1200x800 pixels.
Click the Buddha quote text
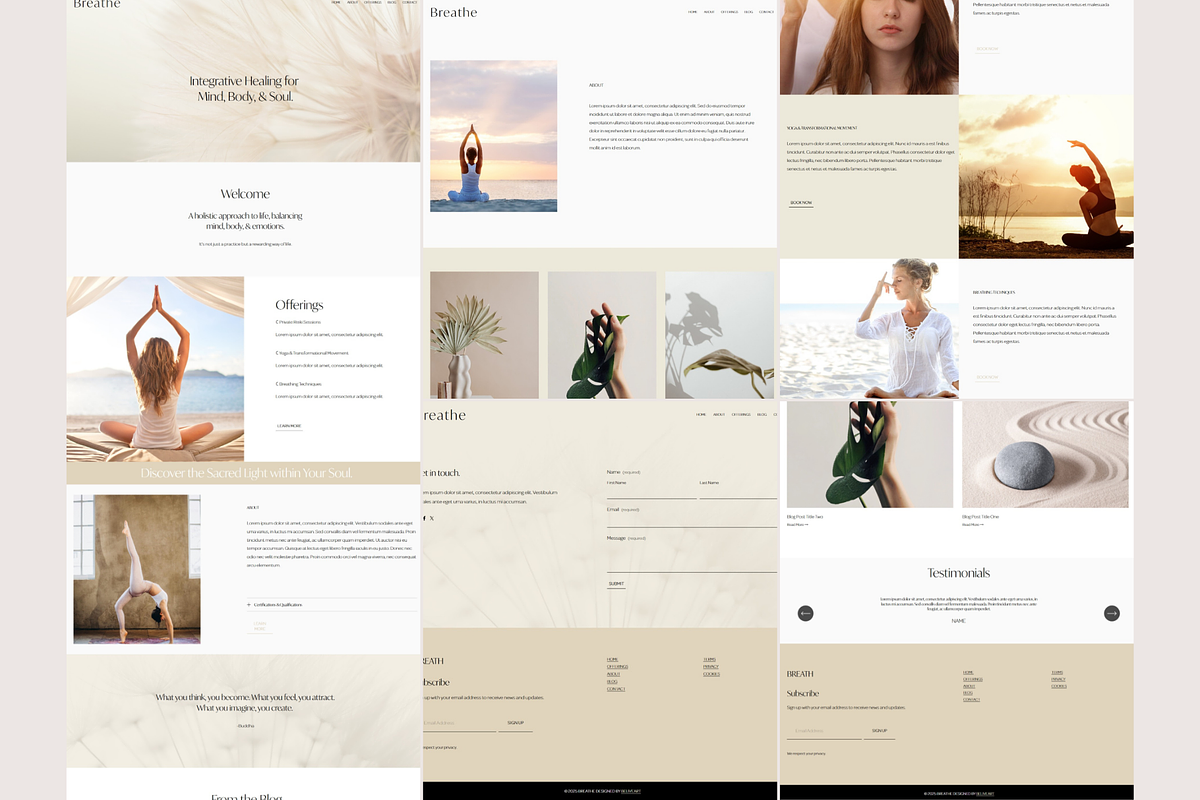point(245,703)
